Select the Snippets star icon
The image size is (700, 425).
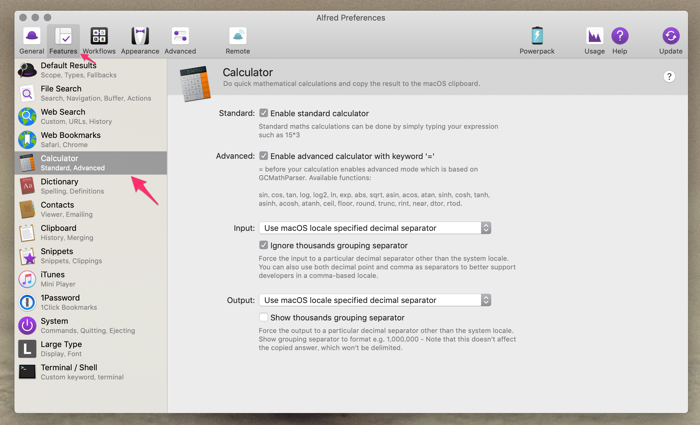click(x=27, y=256)
